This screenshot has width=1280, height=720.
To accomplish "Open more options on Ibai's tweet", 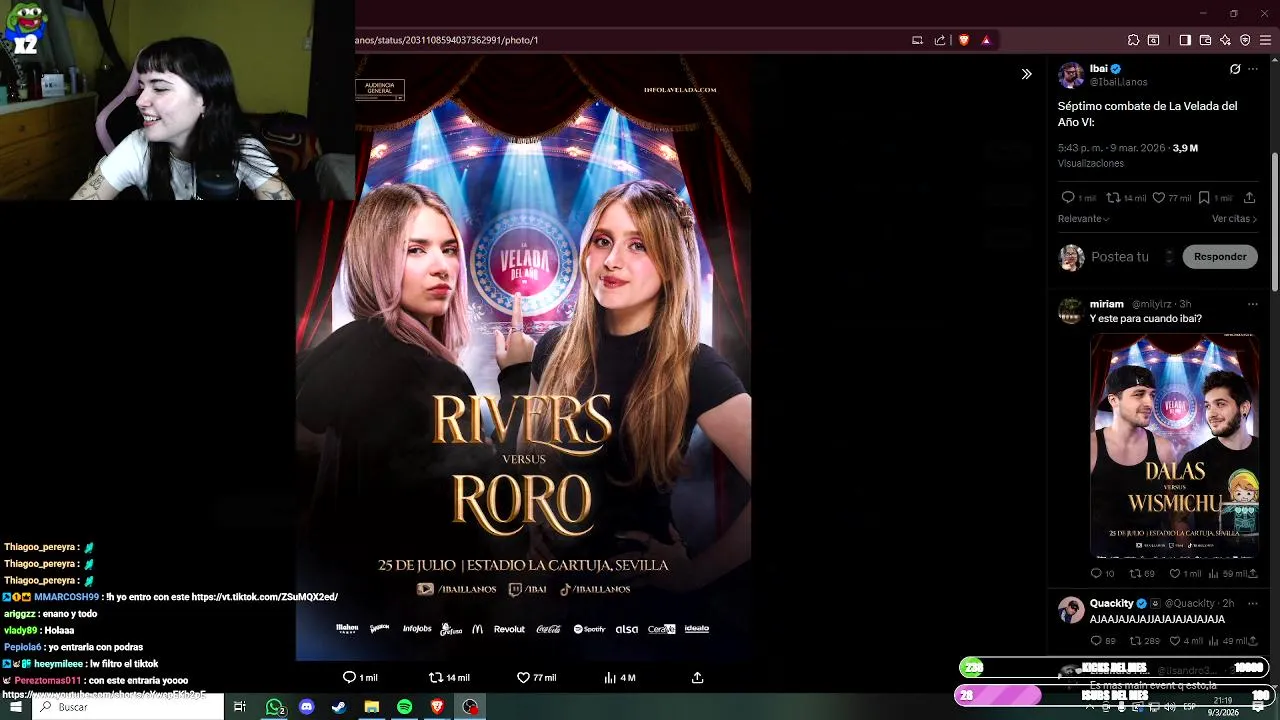I will tap(1253, 69).
